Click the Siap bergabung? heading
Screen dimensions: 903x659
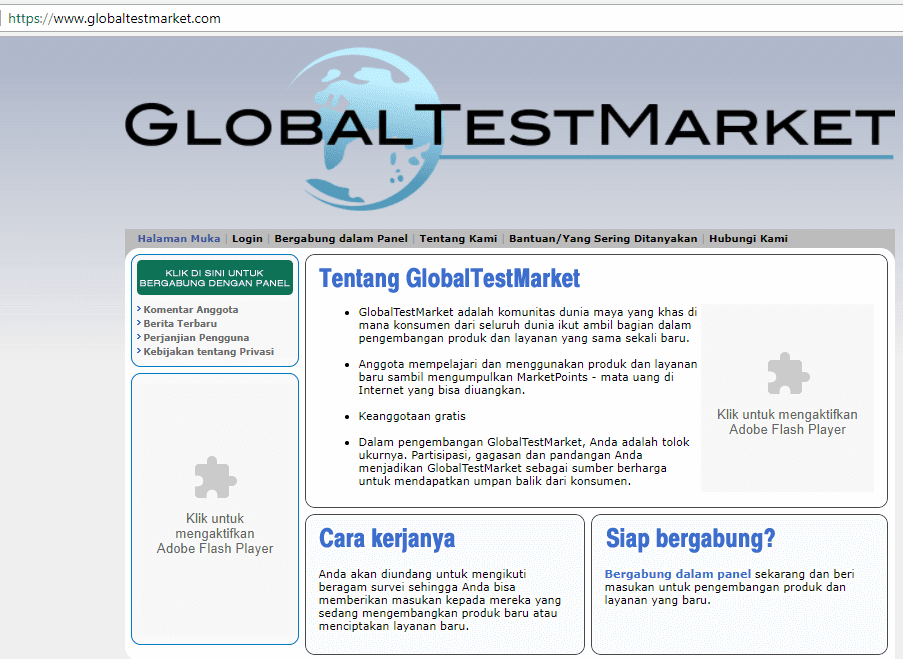pyautogui.click(x=690, y=539)
